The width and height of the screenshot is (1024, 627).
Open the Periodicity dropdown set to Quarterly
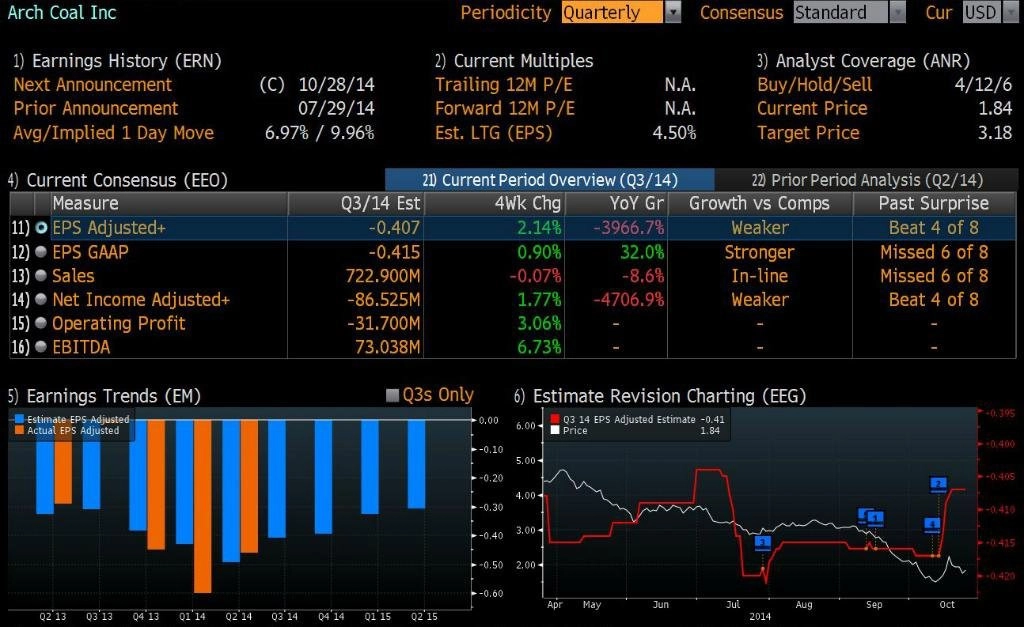620,12
